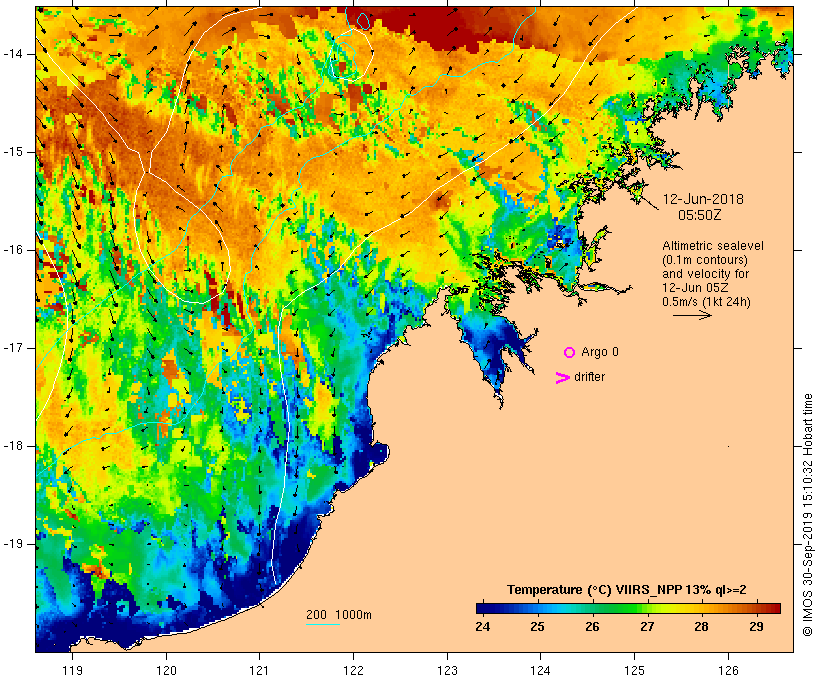Viewport: 820px width, 680px height.
Task: Click the latitude axis label -18
Action: pos(13,446)
